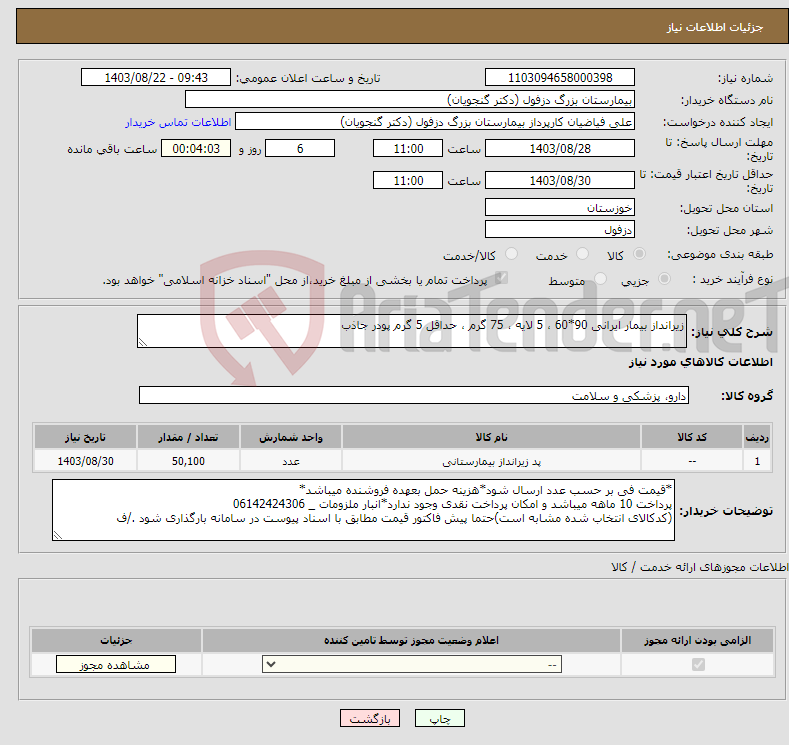Image resolution: width=789 pixels, height=745 pixels.
Task: Click the buyer name field بیمارستان بزرگ دزفول
Action: click(410, 100)
